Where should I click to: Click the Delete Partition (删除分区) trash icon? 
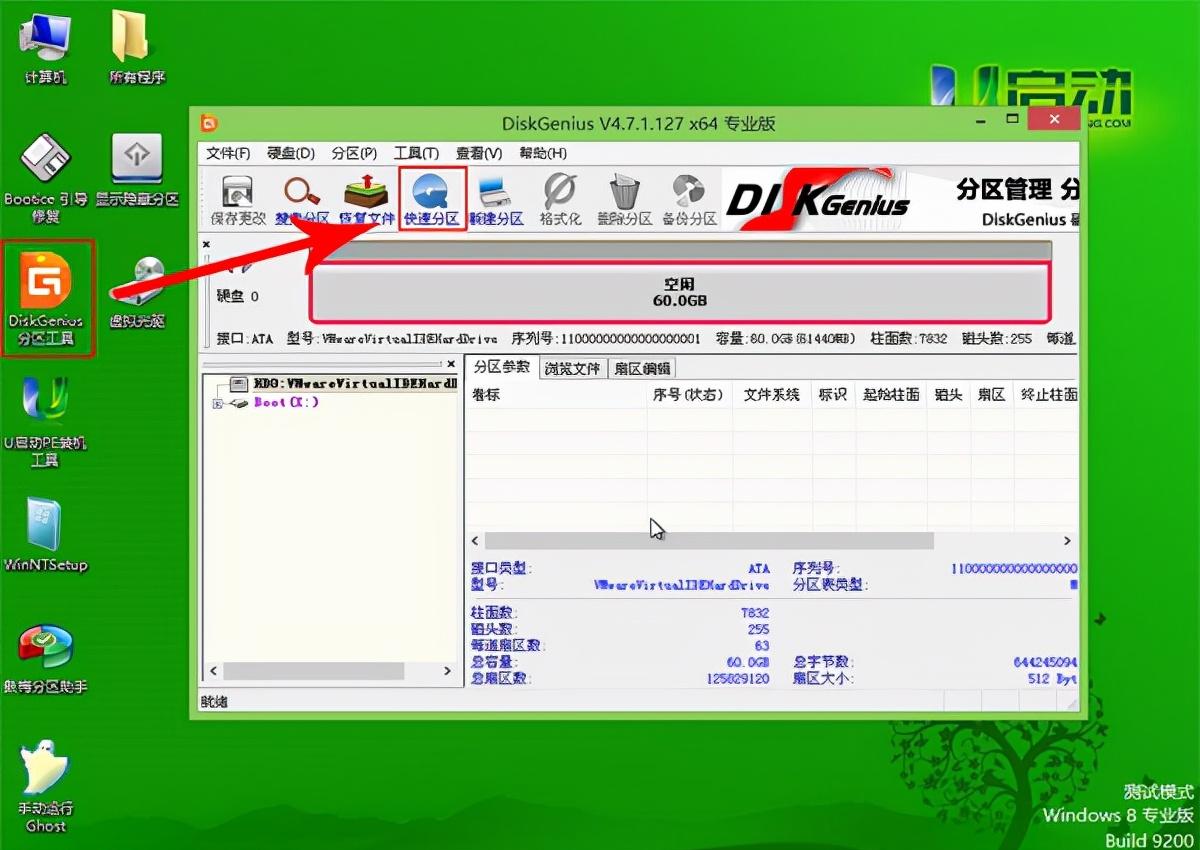(x=624, y=201)
